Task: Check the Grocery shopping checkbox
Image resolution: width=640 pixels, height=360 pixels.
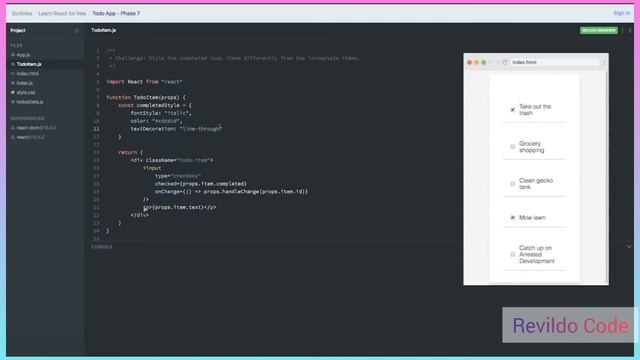Action: [x=513, y=147]
